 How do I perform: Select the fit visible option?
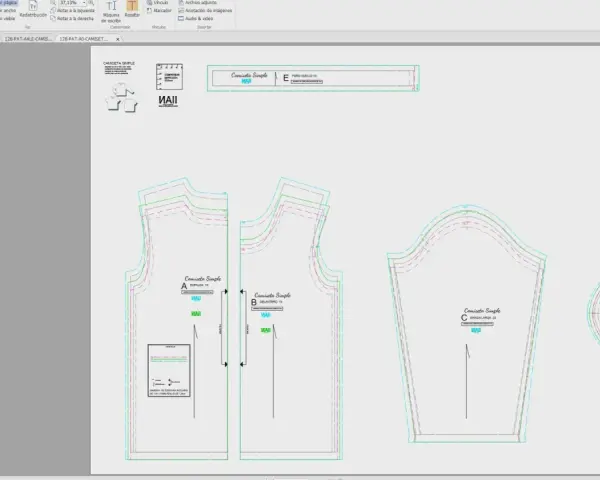[x=8, y=18]
